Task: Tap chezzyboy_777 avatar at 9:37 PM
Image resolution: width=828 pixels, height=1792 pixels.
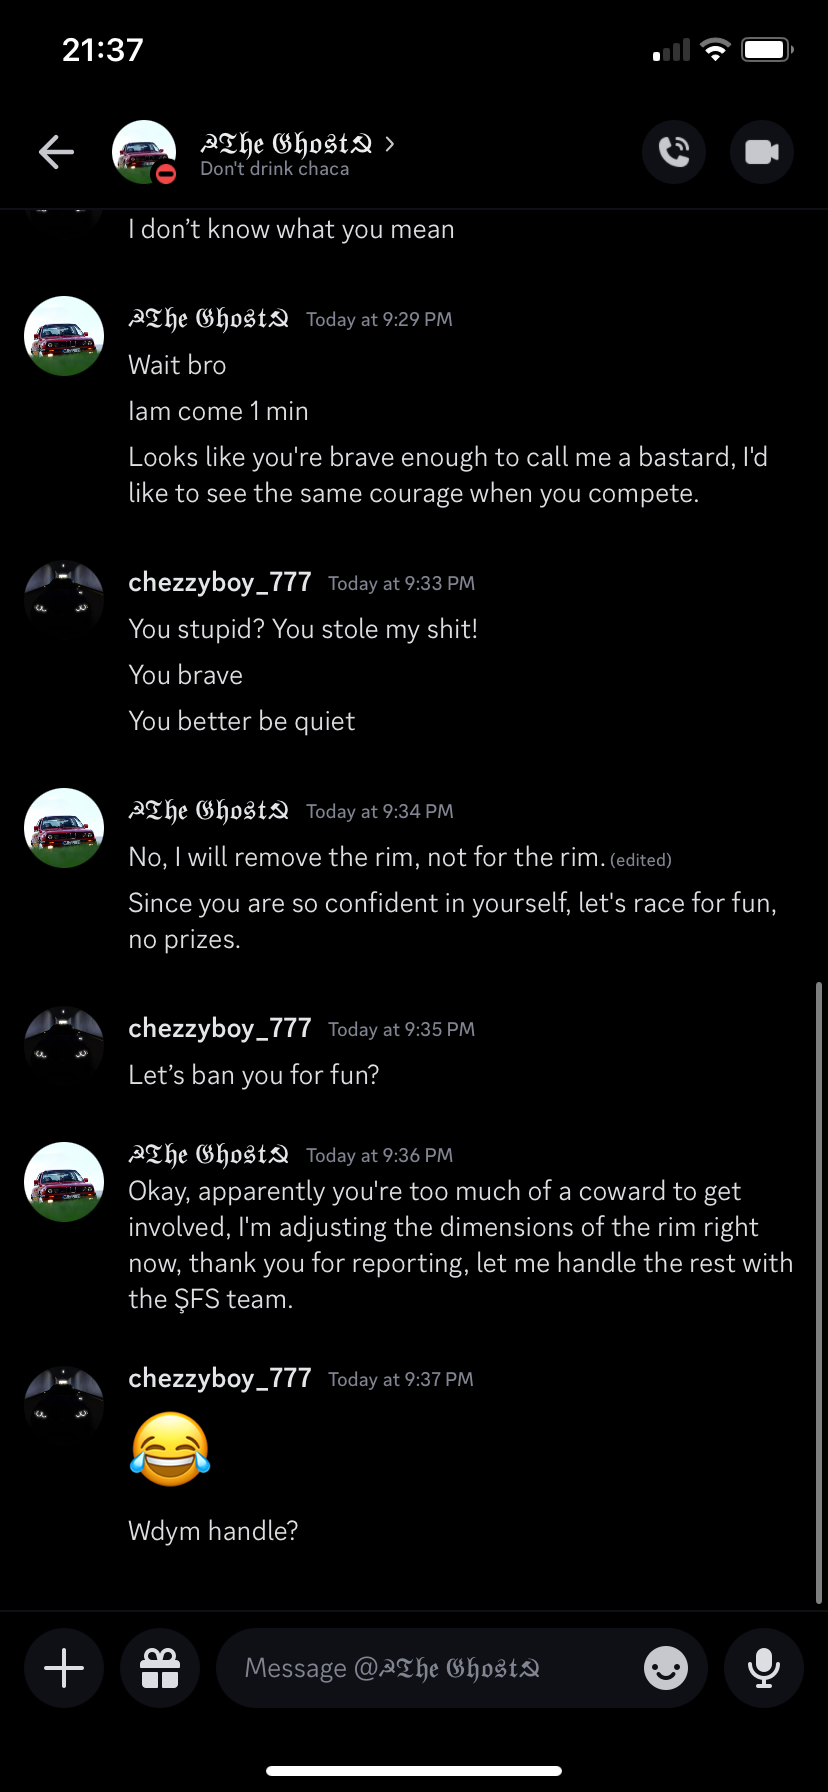Action: 64,1402
